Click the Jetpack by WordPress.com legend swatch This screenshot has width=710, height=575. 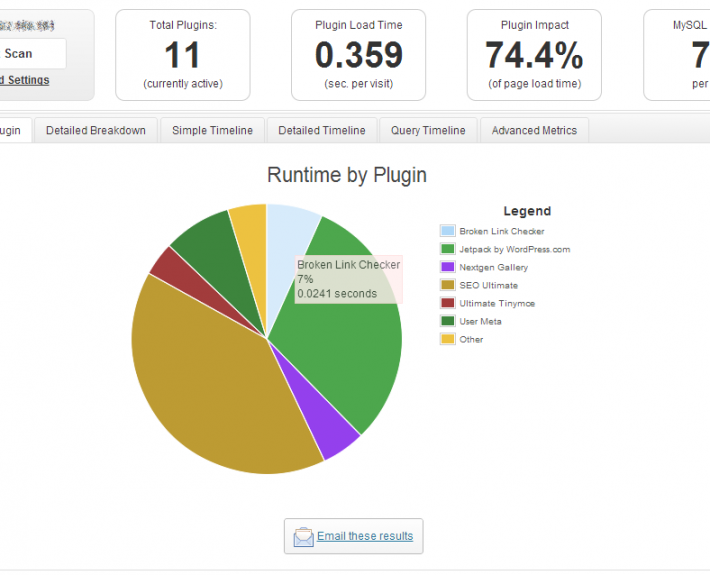447,249
